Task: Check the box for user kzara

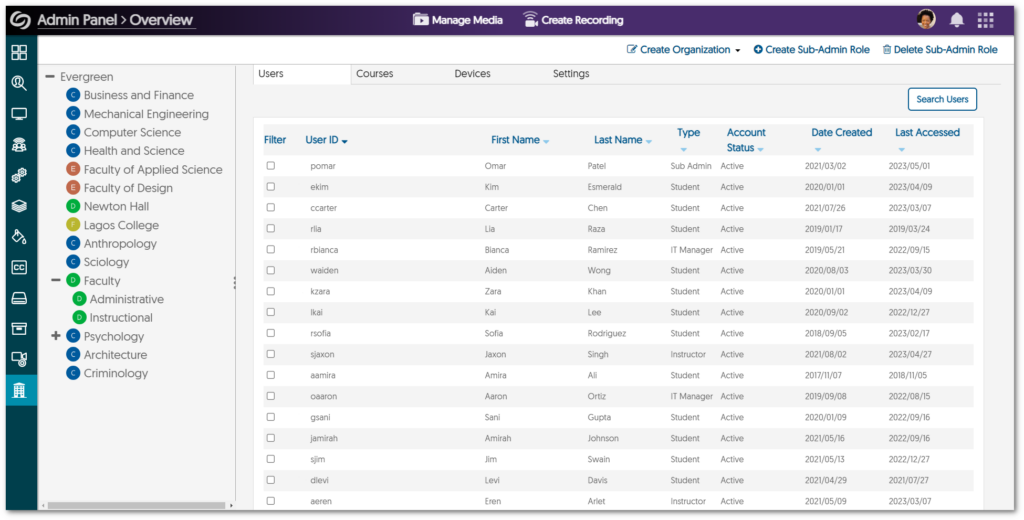Action: coord(271,291)
